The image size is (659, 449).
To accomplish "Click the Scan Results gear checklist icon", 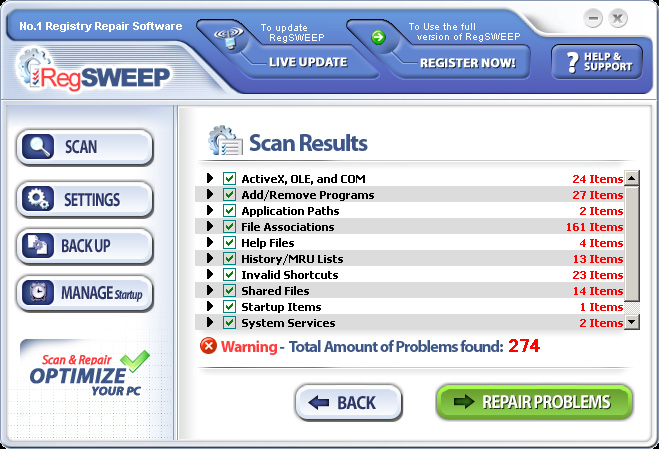I will (225, 141).
